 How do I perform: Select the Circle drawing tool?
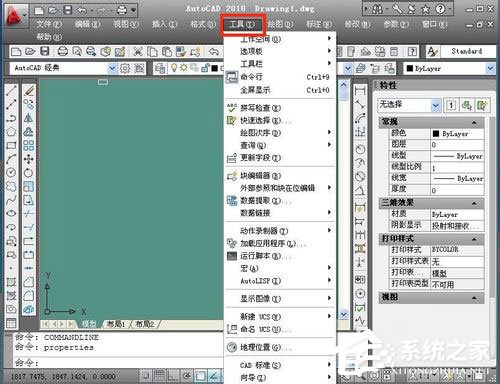pyautogui.click(x=11, y=173)
